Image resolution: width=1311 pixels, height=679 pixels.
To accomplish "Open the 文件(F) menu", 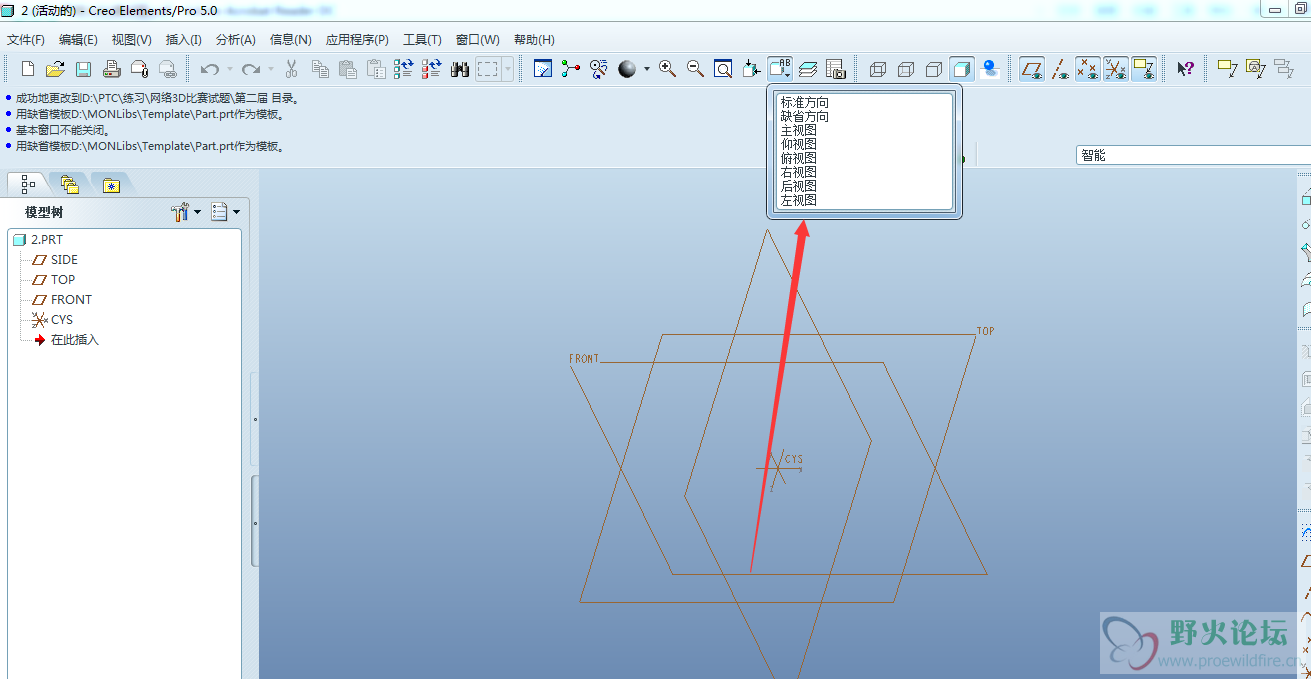I will (x=26, y=40).
